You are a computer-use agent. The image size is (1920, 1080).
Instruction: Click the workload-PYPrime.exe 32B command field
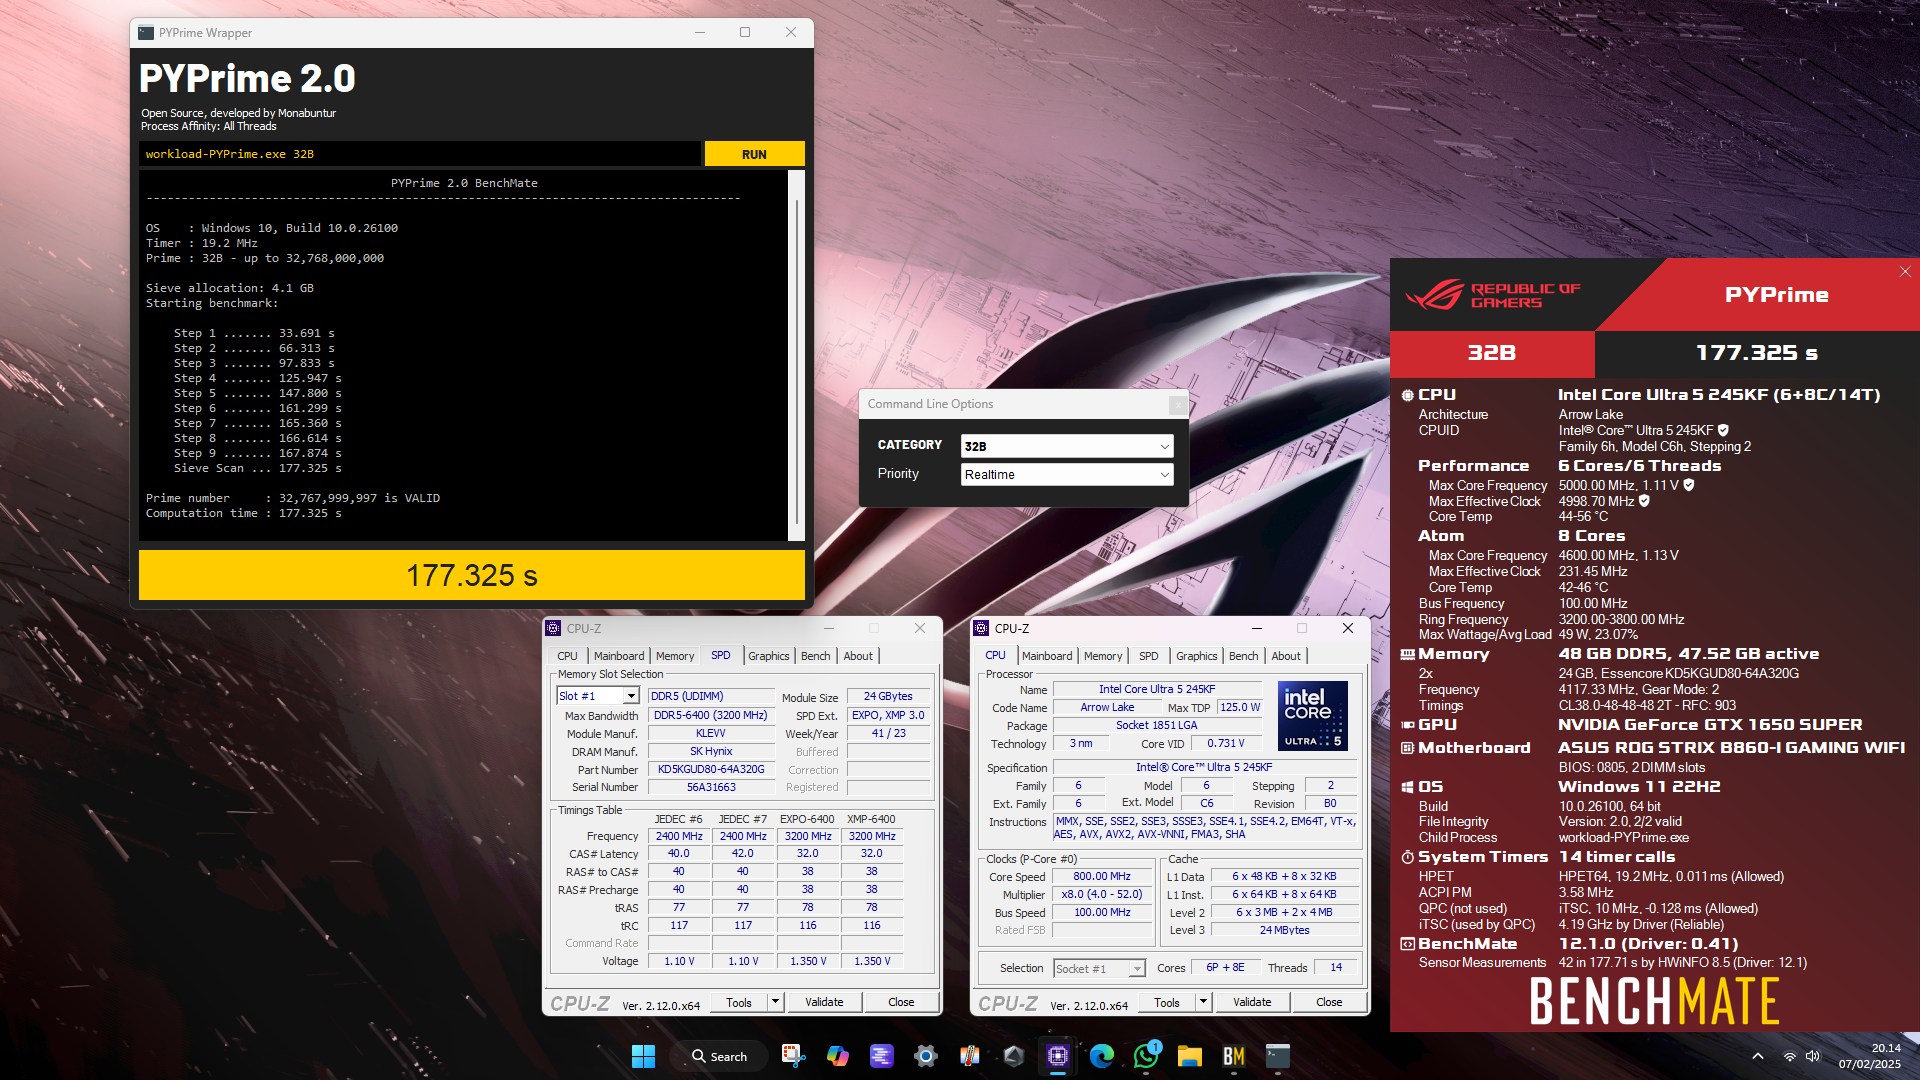point(420,154)
